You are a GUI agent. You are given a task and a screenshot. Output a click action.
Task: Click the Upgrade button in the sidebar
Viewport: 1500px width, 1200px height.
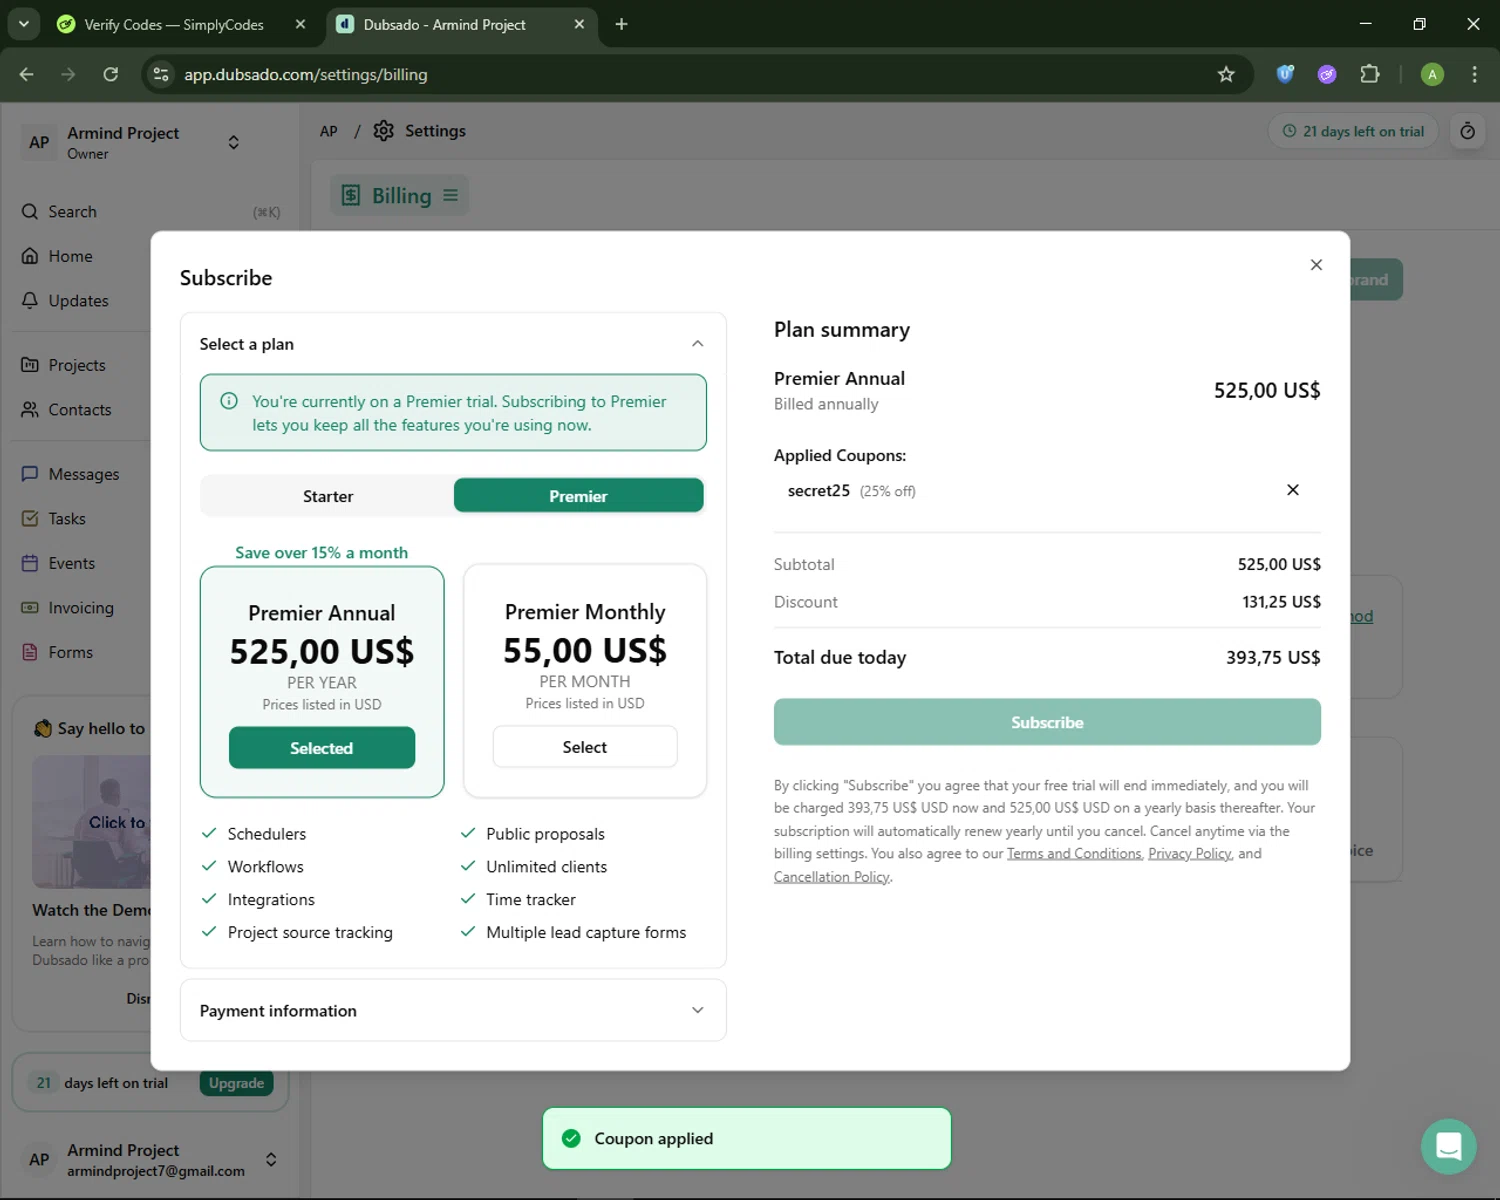pos(236,1083)
